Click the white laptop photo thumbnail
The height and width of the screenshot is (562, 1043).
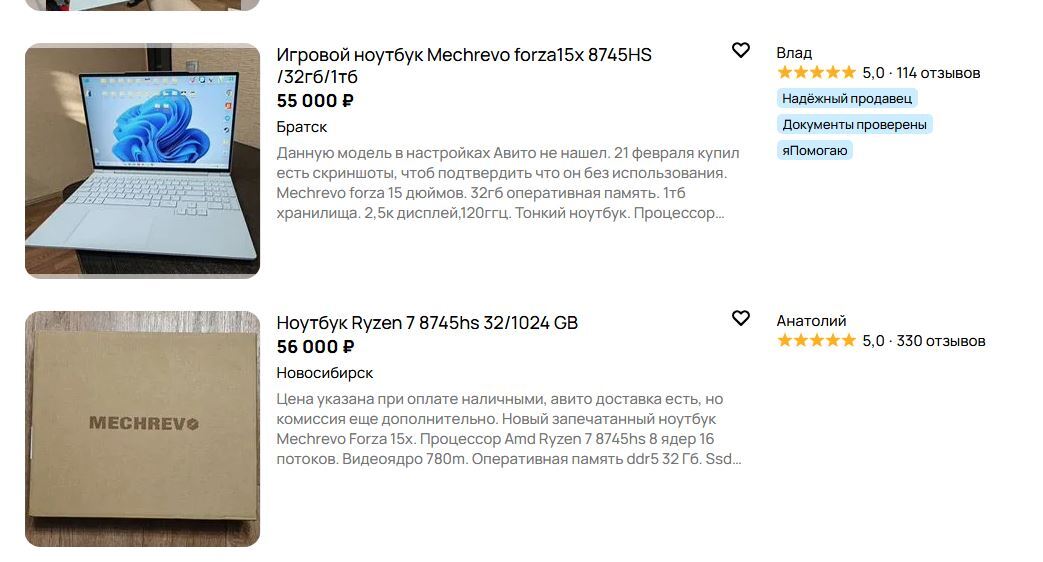coord(142,160)
